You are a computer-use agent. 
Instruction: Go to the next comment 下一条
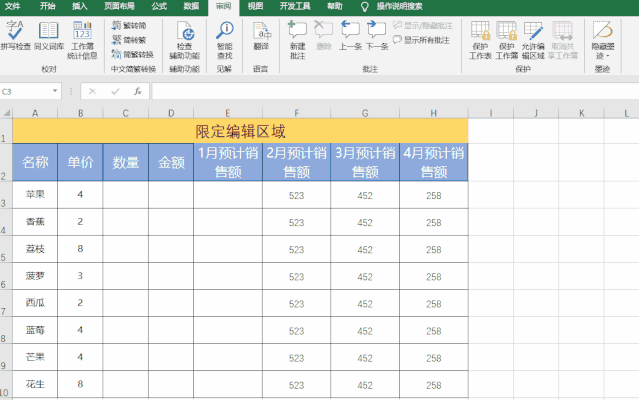tap(377, 36)
